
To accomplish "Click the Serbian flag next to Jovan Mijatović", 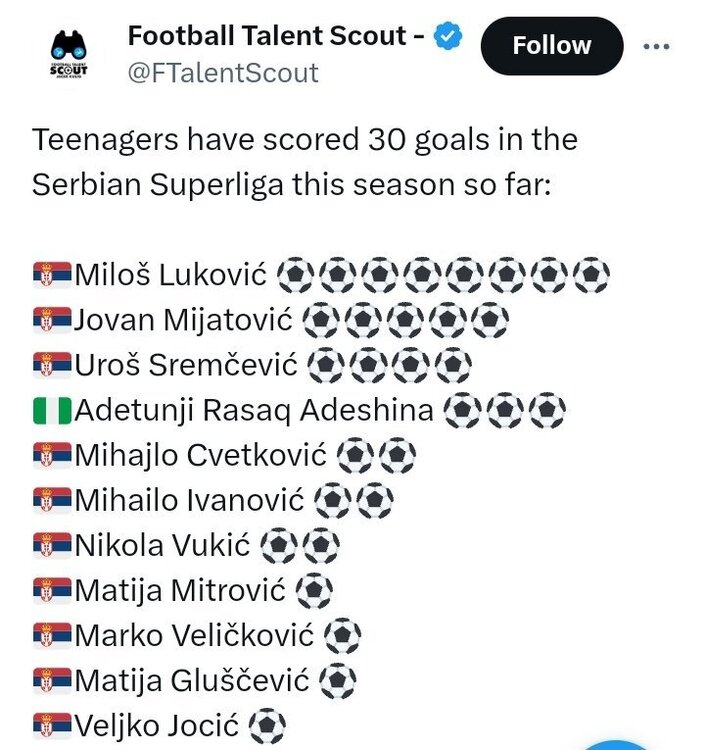I will 53,319.
